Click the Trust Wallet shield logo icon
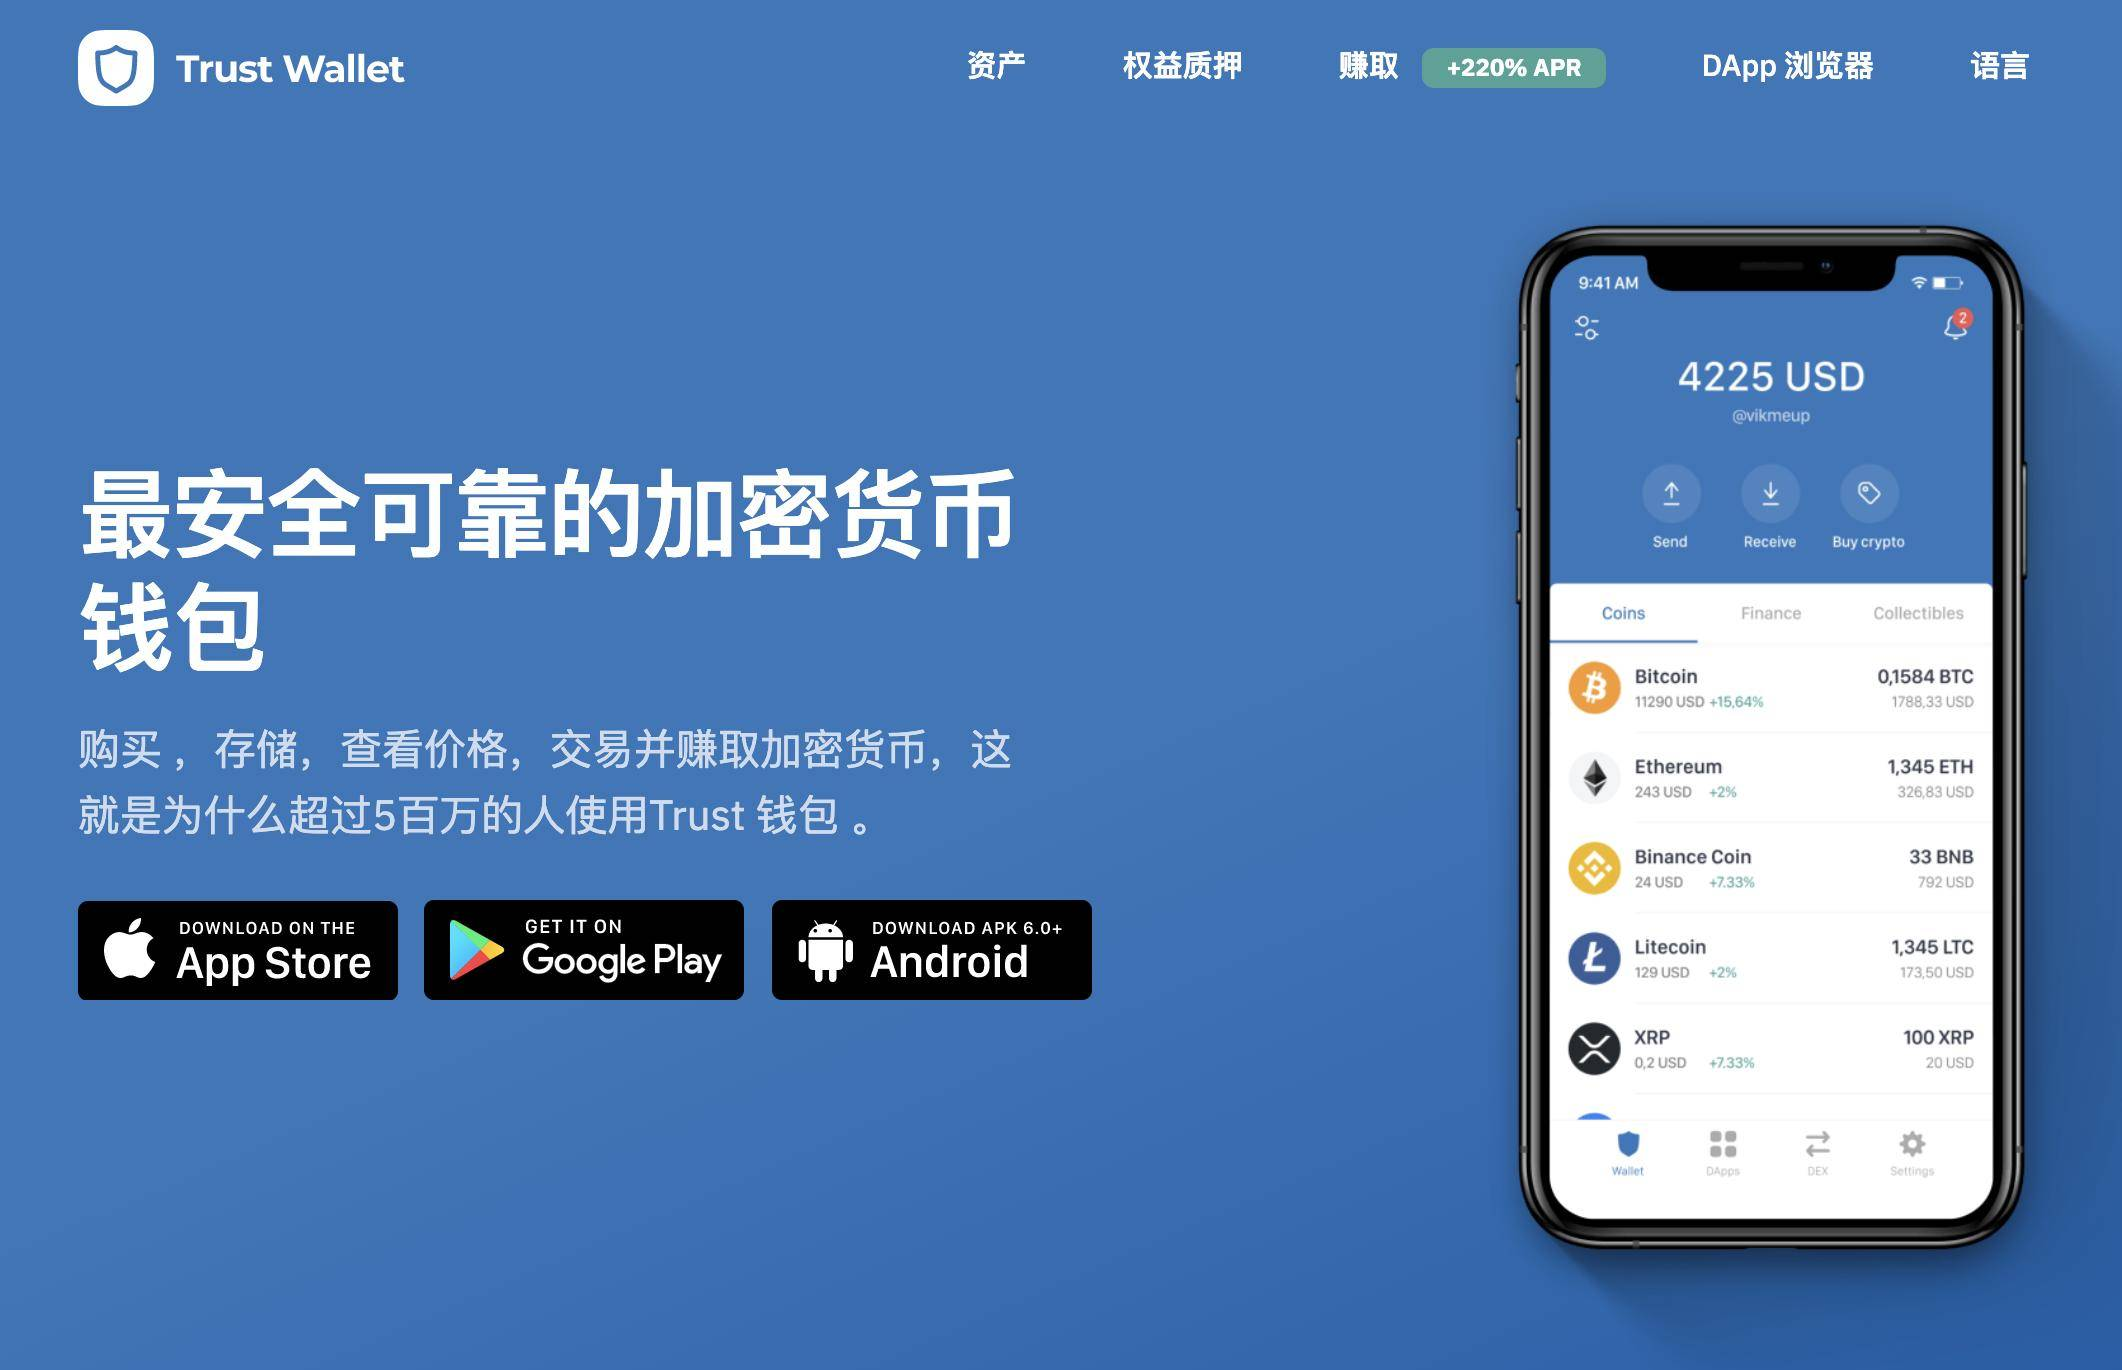The width and height of the screenshot is (2122, 1370). click(x=110, y=63)
